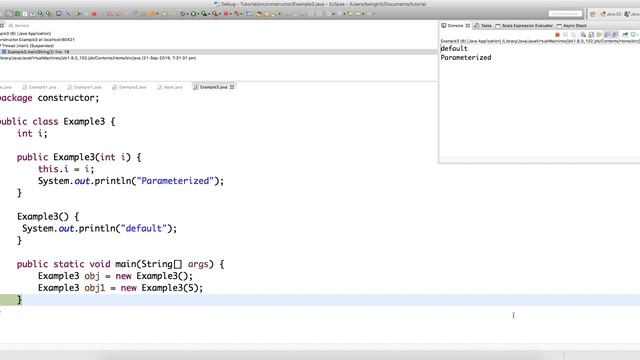
Task: Click the Display Selected Console icon
Action: 633,35
